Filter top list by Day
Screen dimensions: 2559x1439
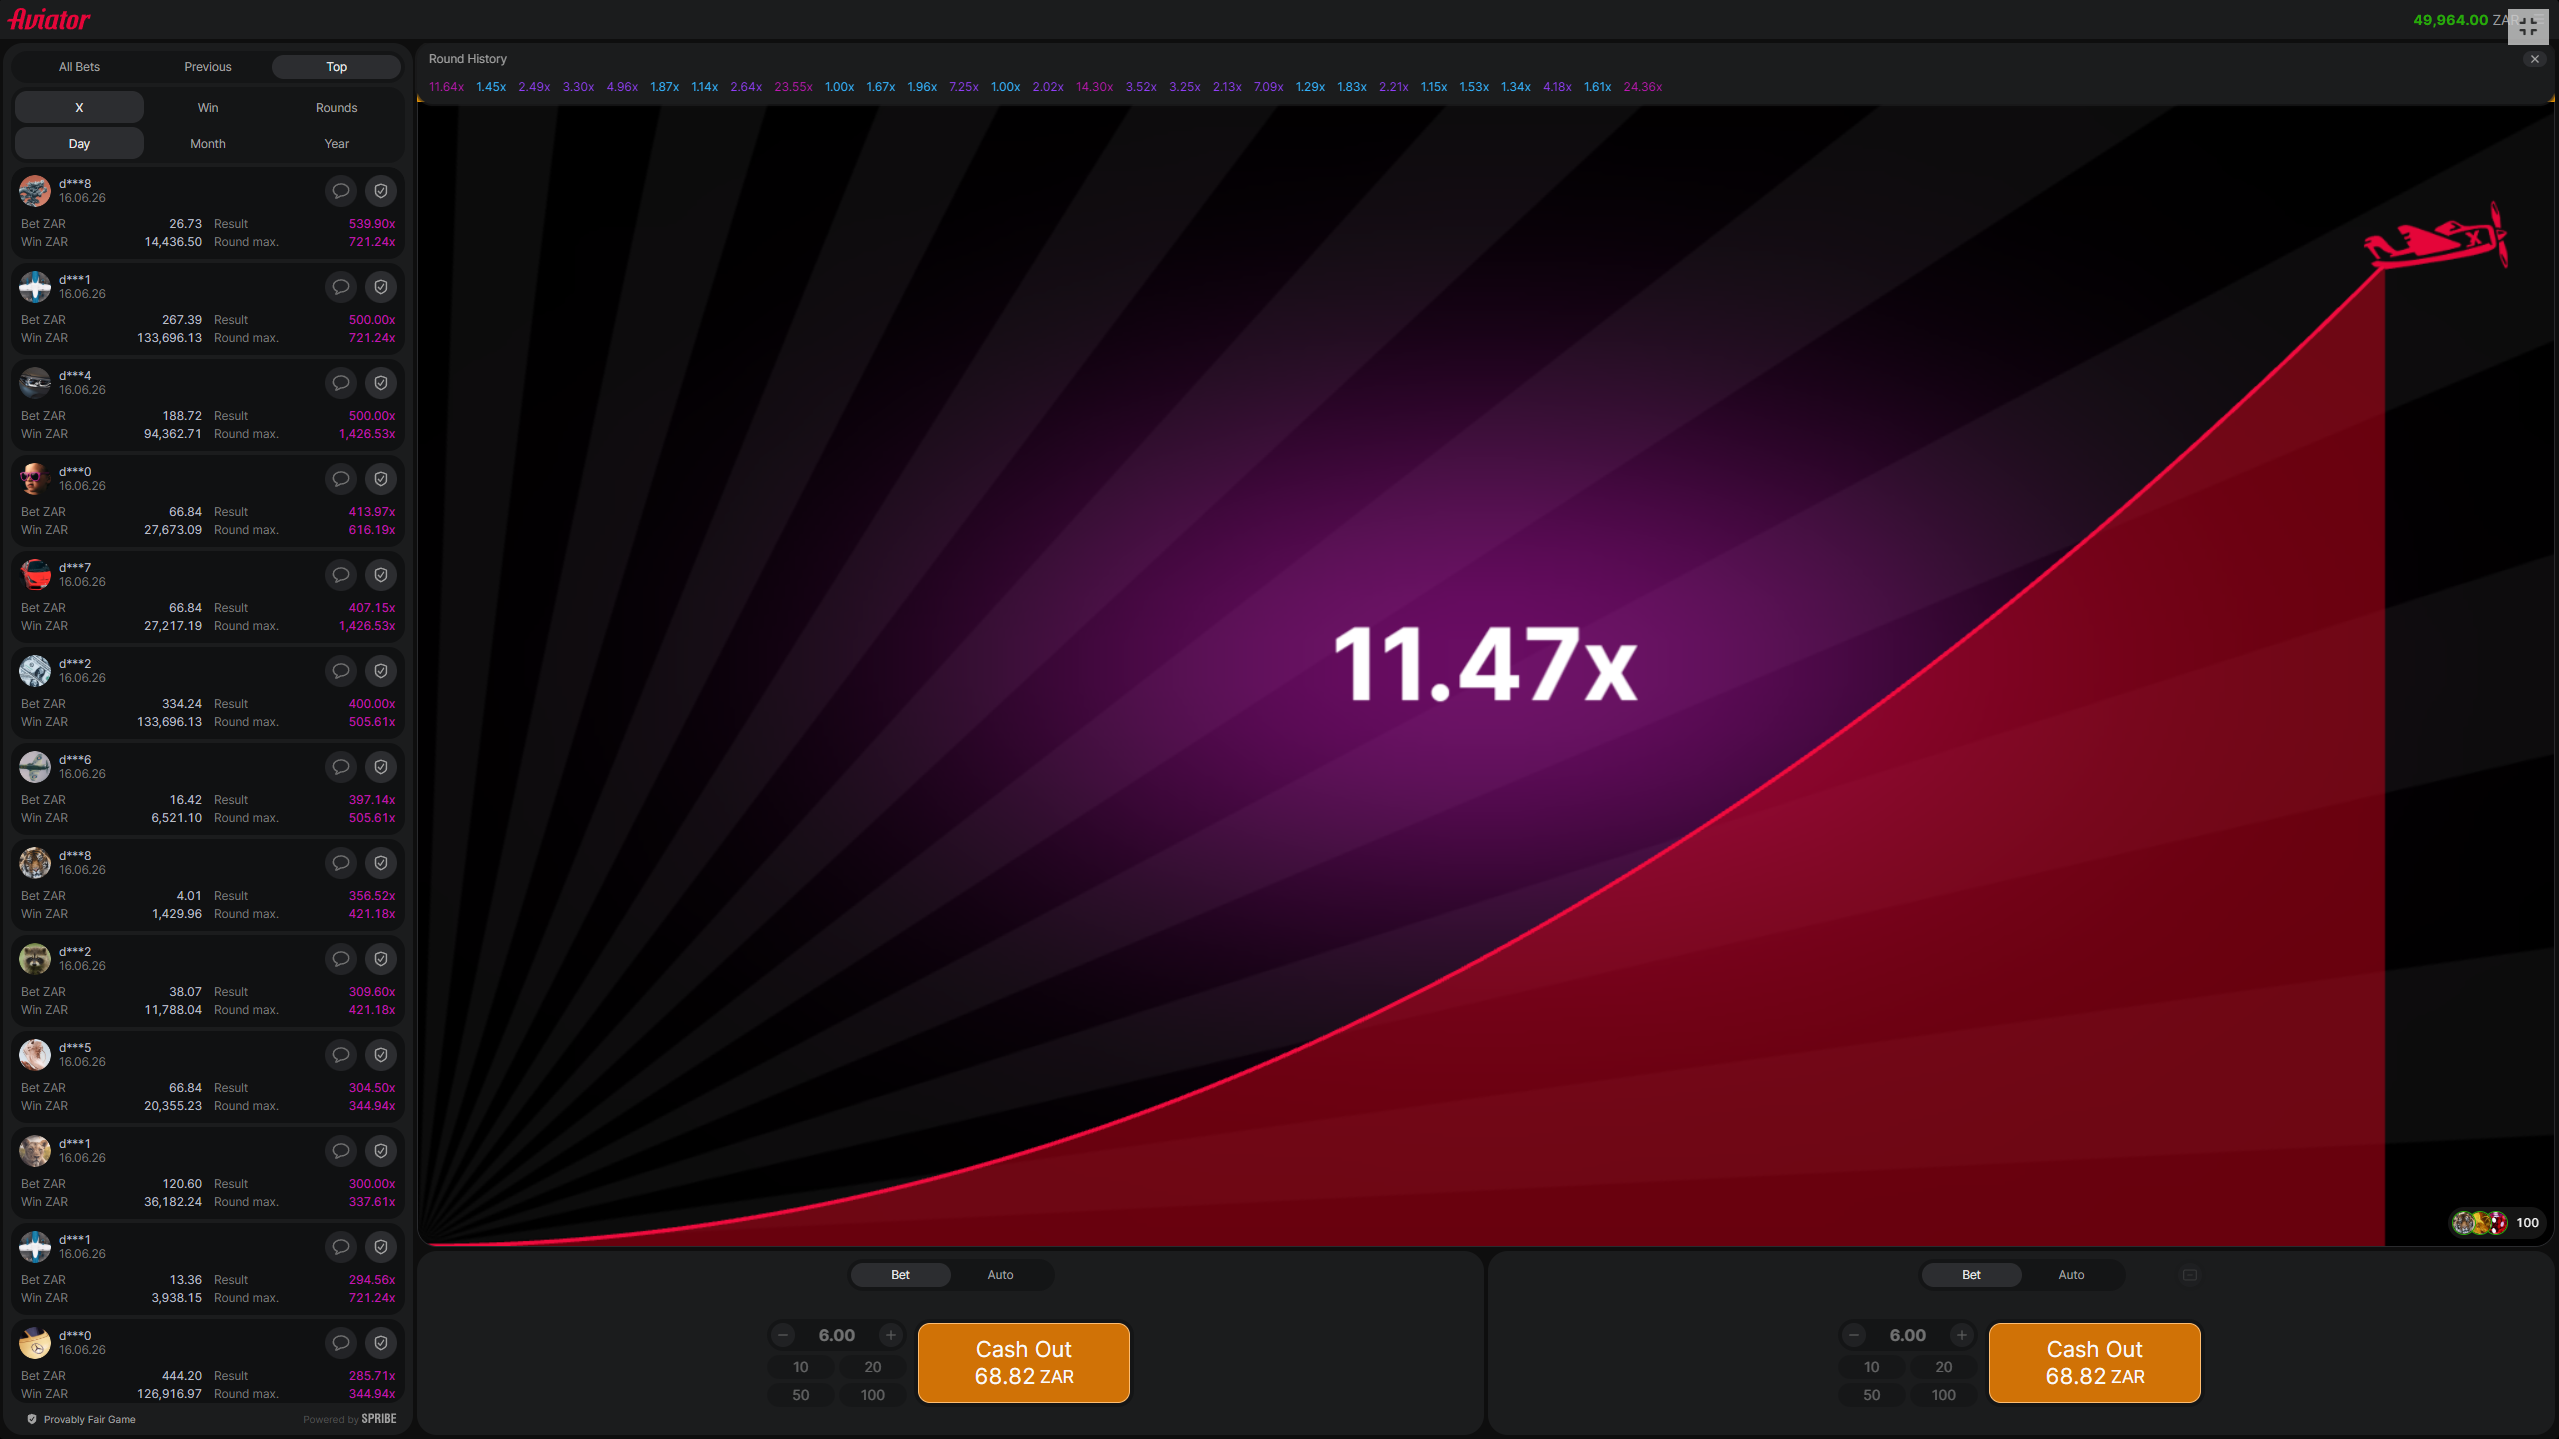[x=79, y=144]
